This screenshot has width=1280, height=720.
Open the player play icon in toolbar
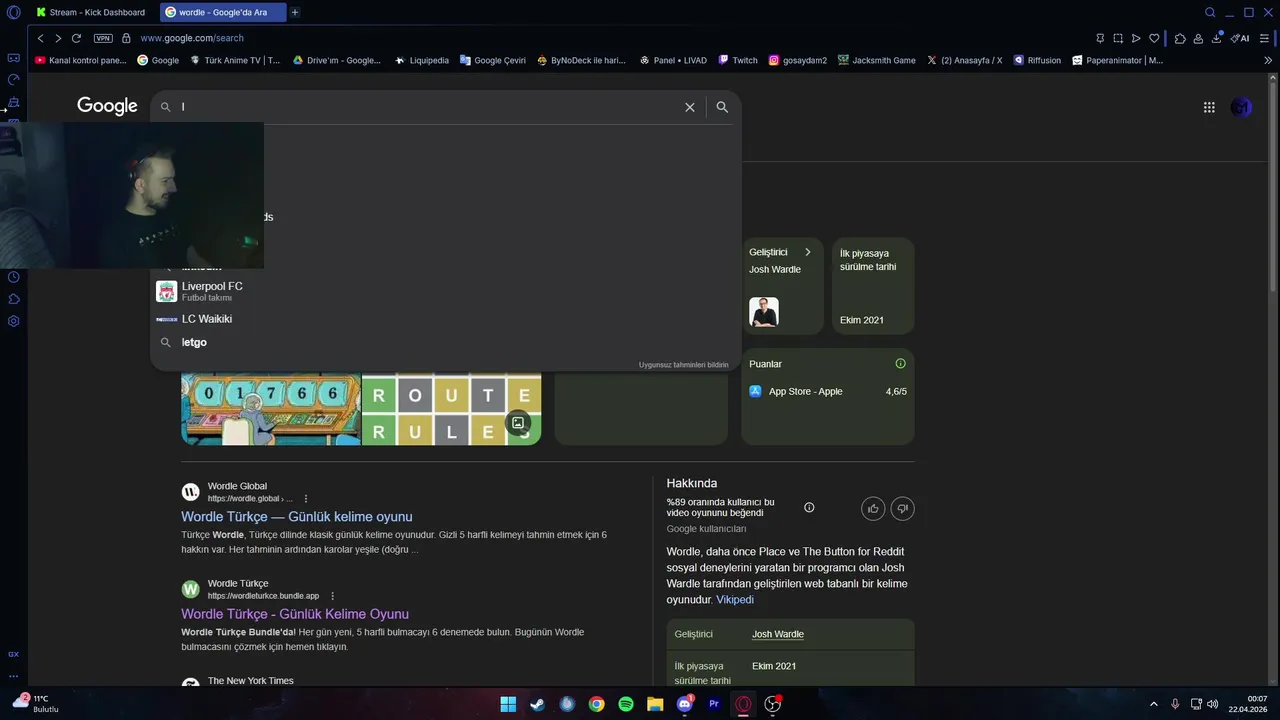pyautogui.click(x=1136, y=38)
